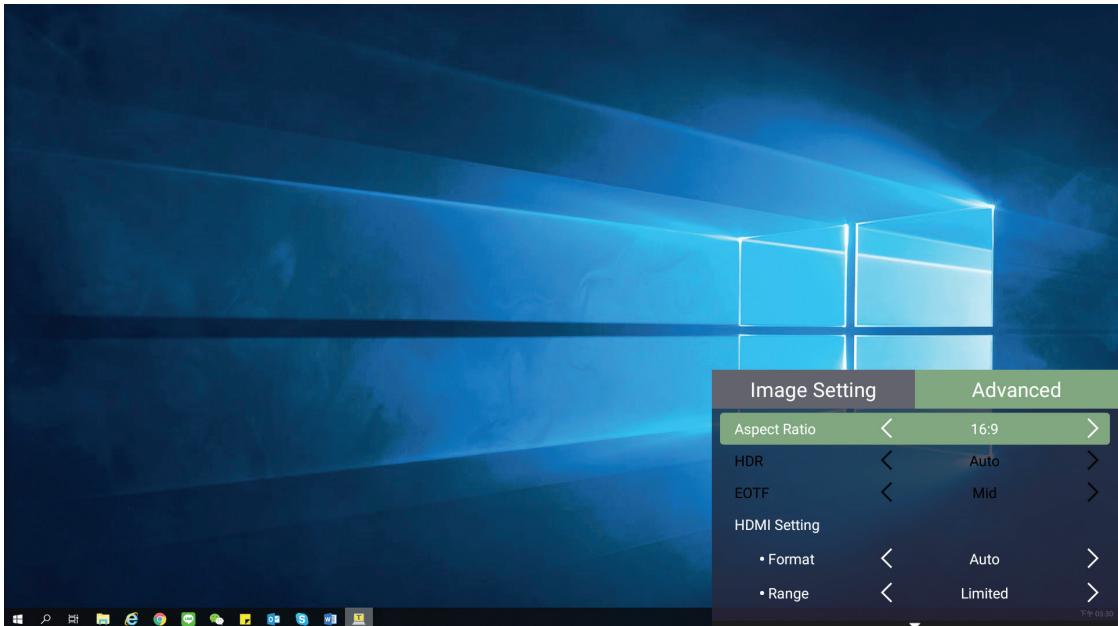Increase Aspect Ratio with right arrow
The width and height of the screenshot is (1118, 626).
1092,429
